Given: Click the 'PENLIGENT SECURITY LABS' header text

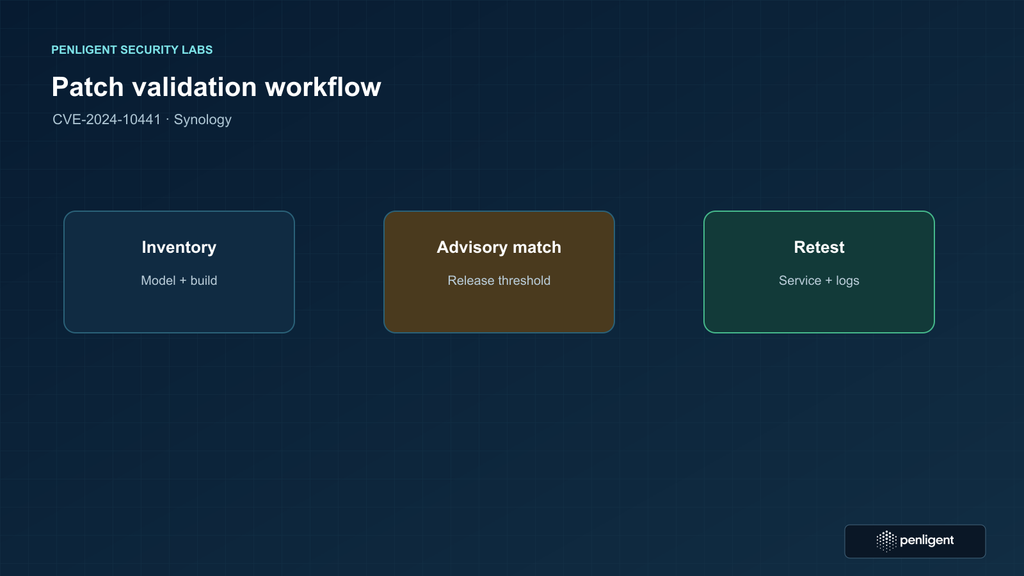Looking at the screenshot, I should tap(132, 50).
